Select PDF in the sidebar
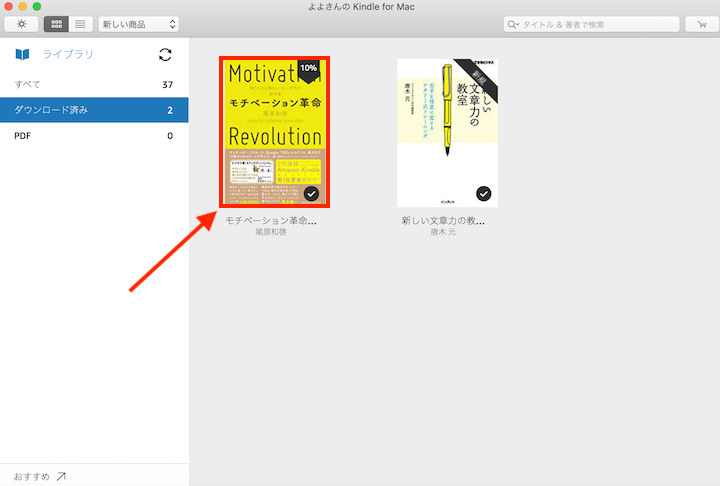The image size is (720, 486). (94, 136)
